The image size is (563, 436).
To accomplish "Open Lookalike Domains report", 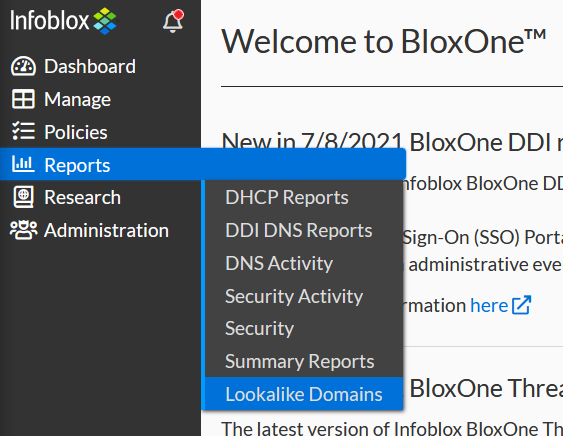I will pos(304,394).
